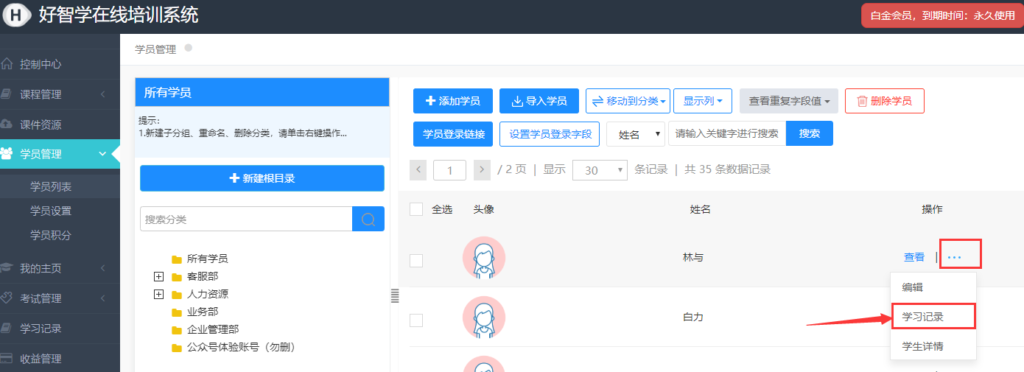The image size is (1024, 372).
Task: Click the 删除学员 button
Action: click(x=885, y=101)
